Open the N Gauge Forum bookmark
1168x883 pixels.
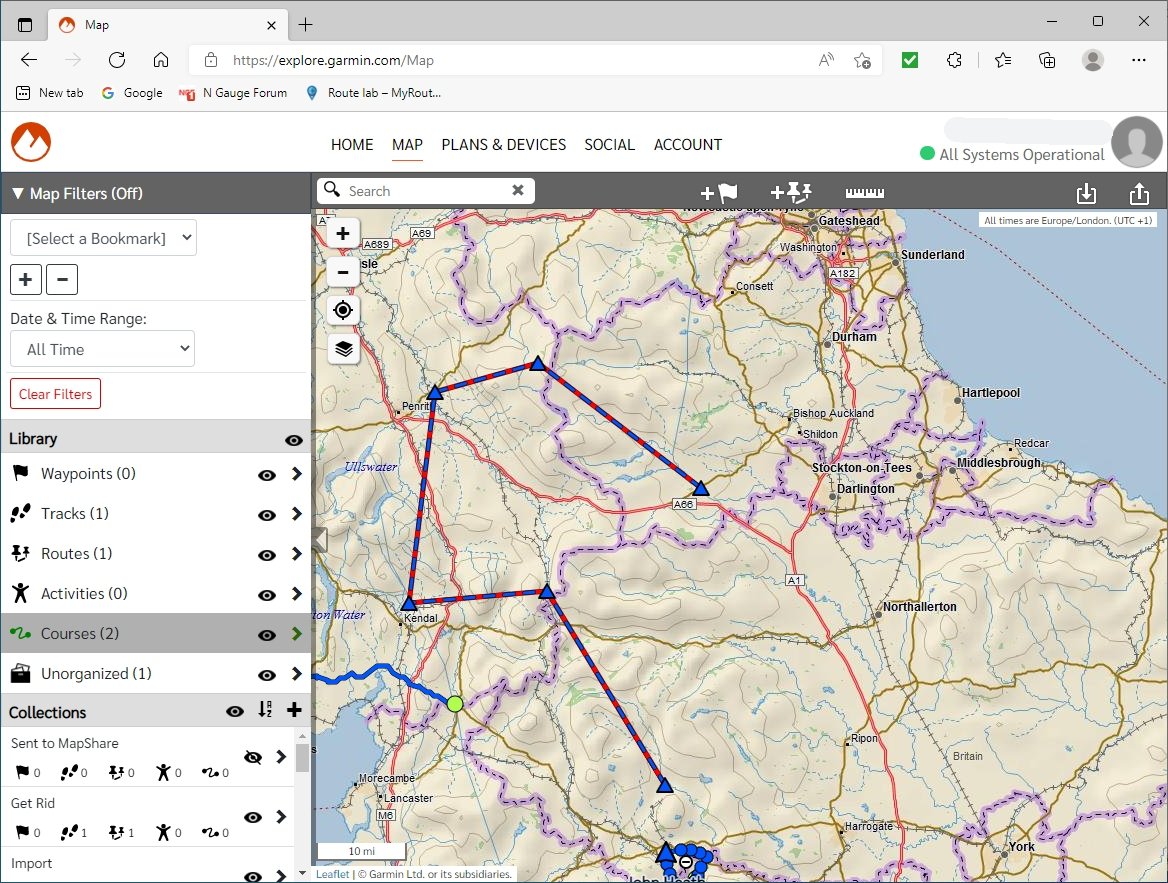233,93
